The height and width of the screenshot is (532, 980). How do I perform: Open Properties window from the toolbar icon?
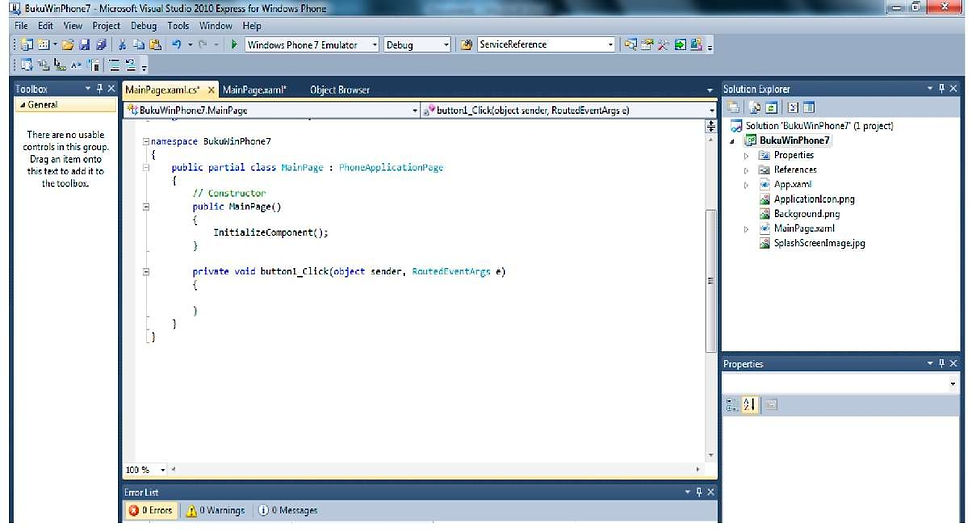(647, 45)
